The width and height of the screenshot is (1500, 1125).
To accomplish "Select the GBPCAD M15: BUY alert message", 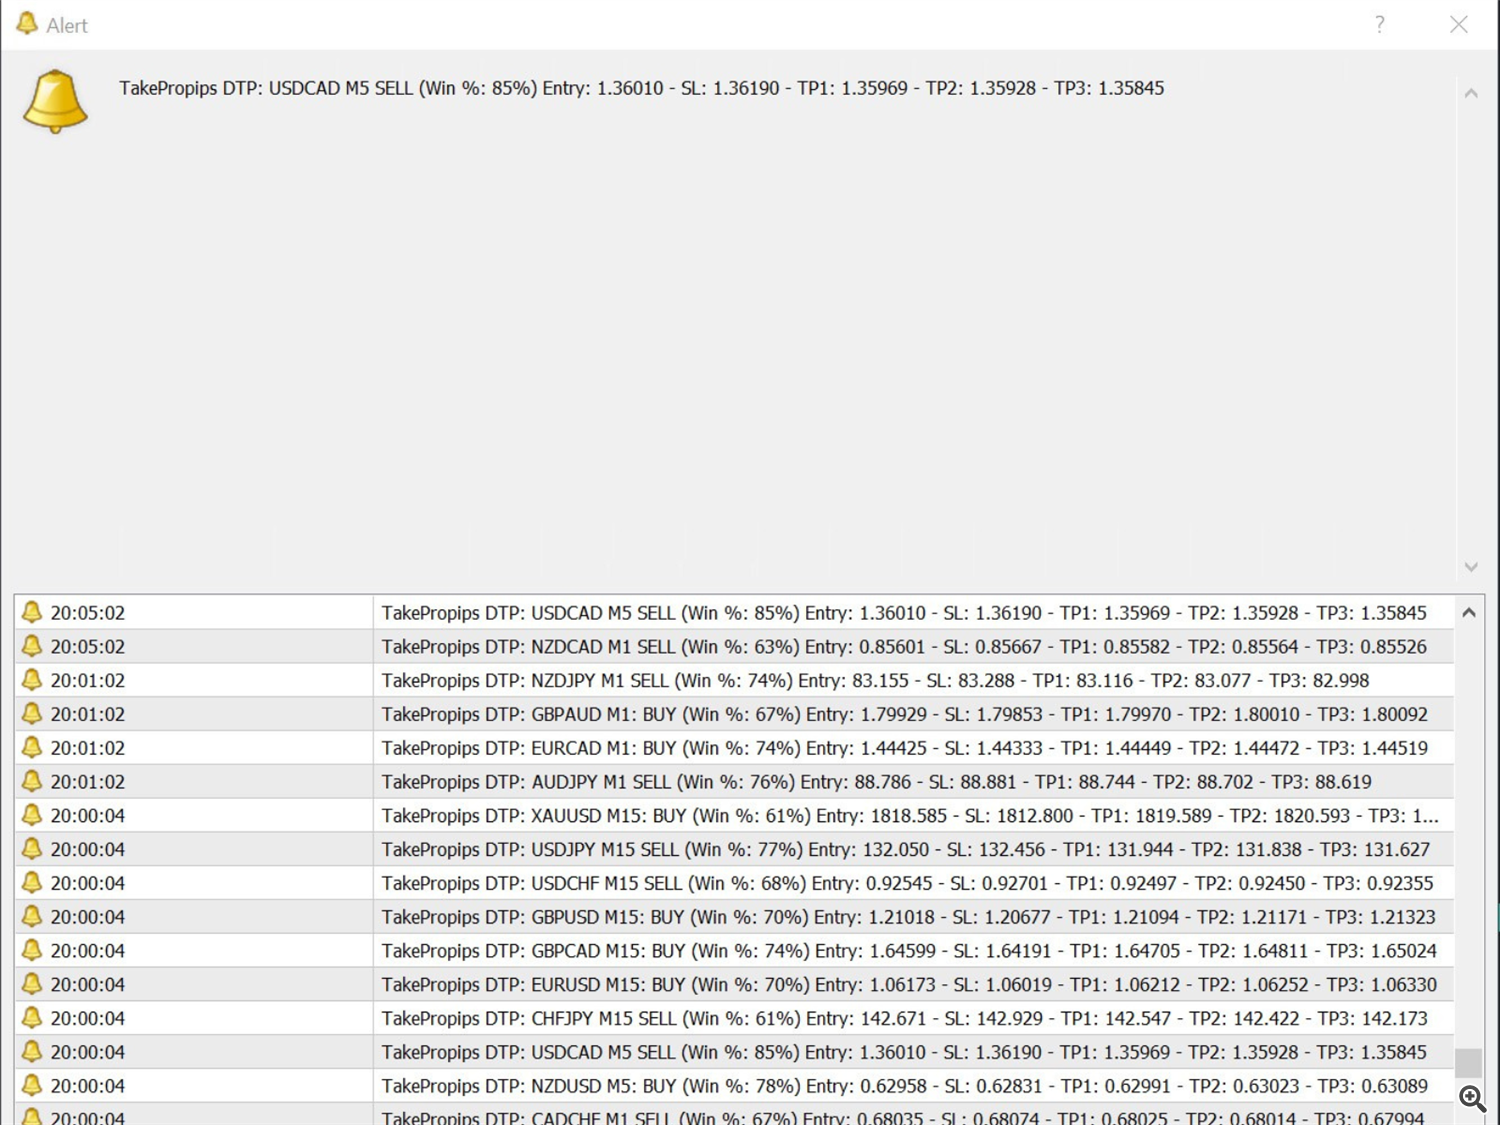I will 909,951.
